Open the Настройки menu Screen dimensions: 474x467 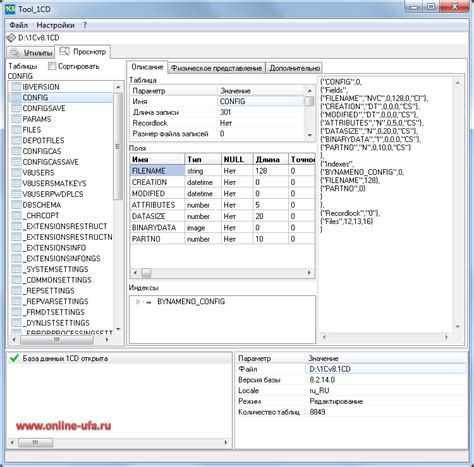pos(55,25)
